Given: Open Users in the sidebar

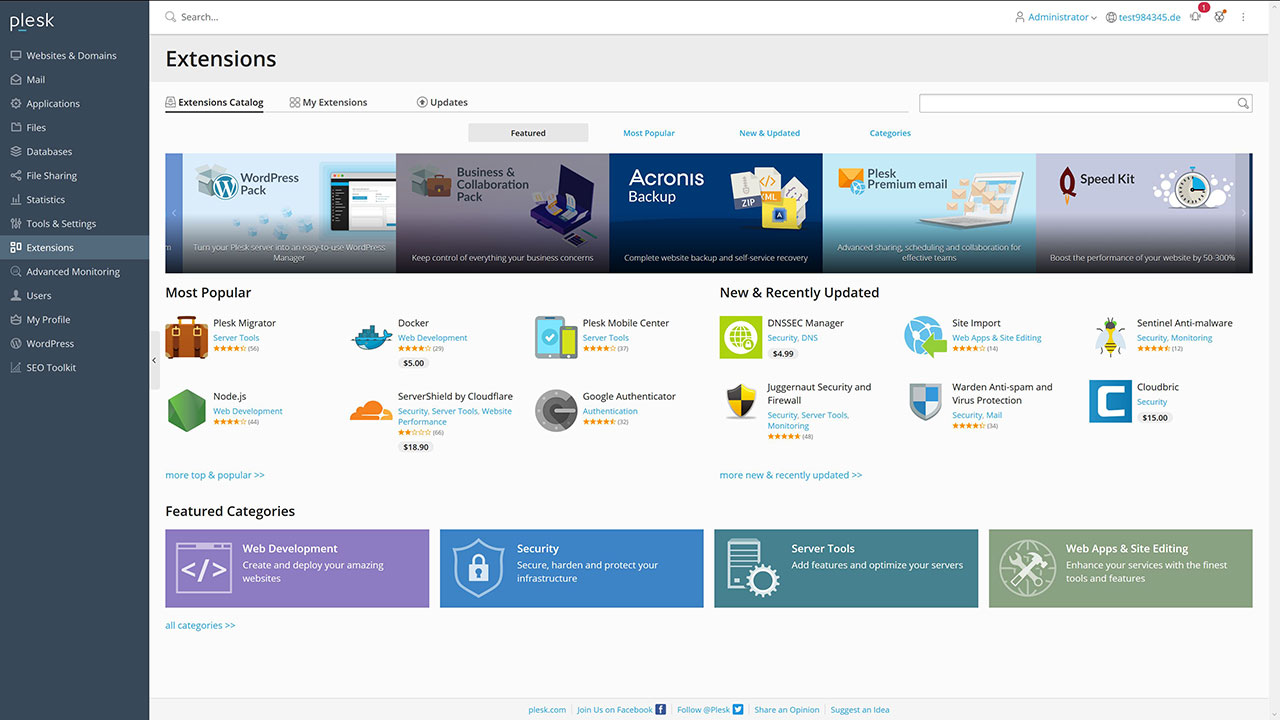Looking at the screenshot, I should tap(74, 296).
